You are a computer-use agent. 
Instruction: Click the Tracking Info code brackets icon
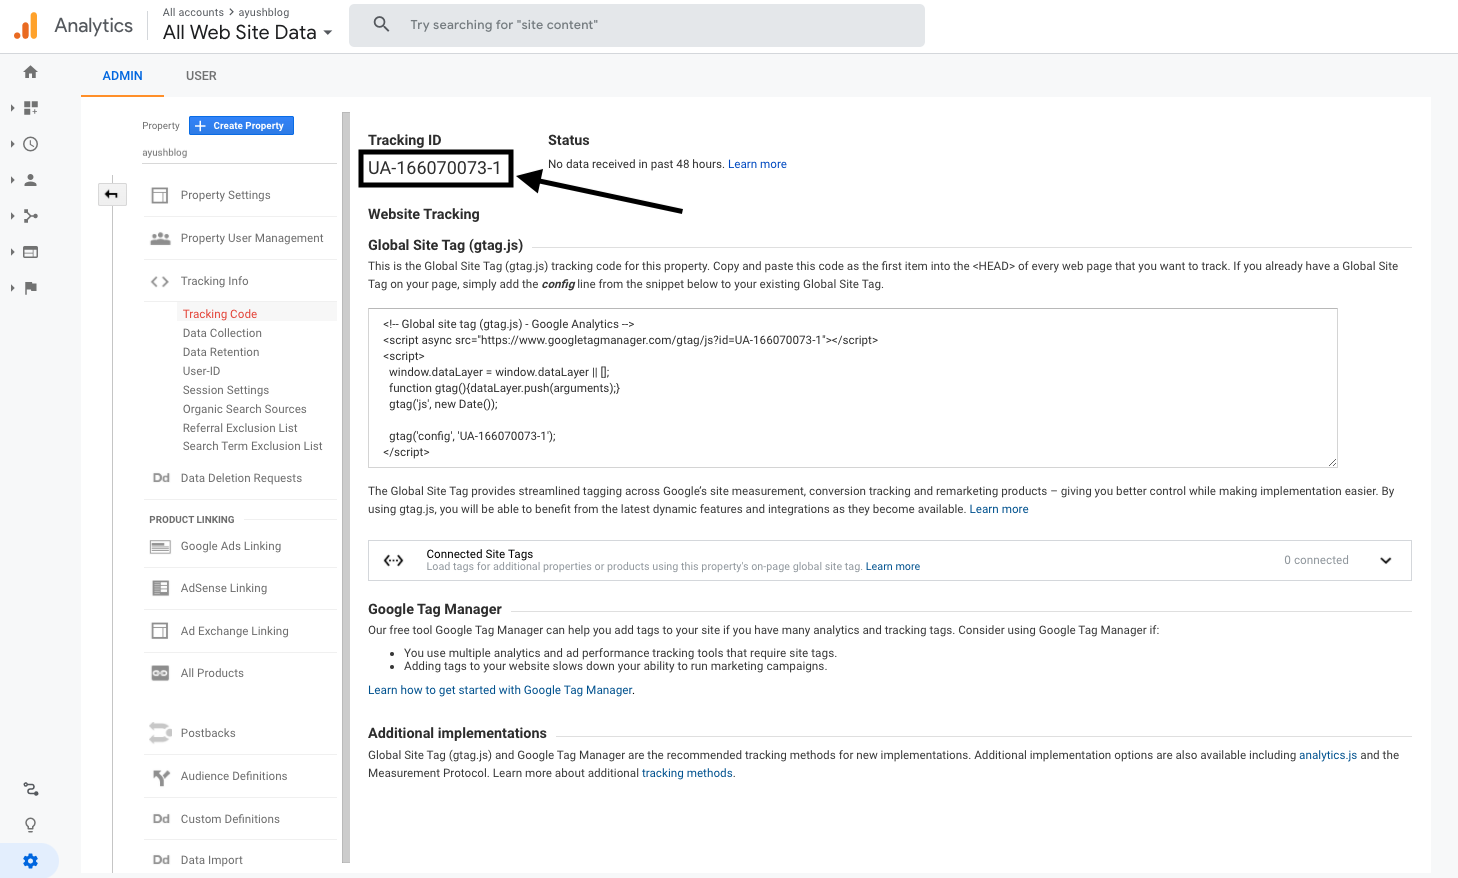(160, 281)
